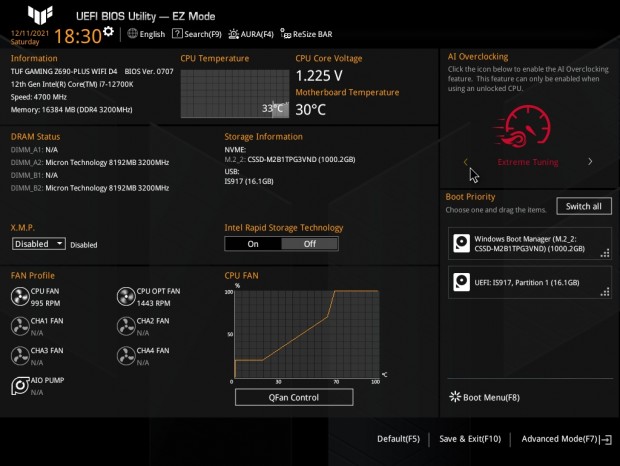Go to previous AI Overclocking mode arrow

click(x=466, y=162)
